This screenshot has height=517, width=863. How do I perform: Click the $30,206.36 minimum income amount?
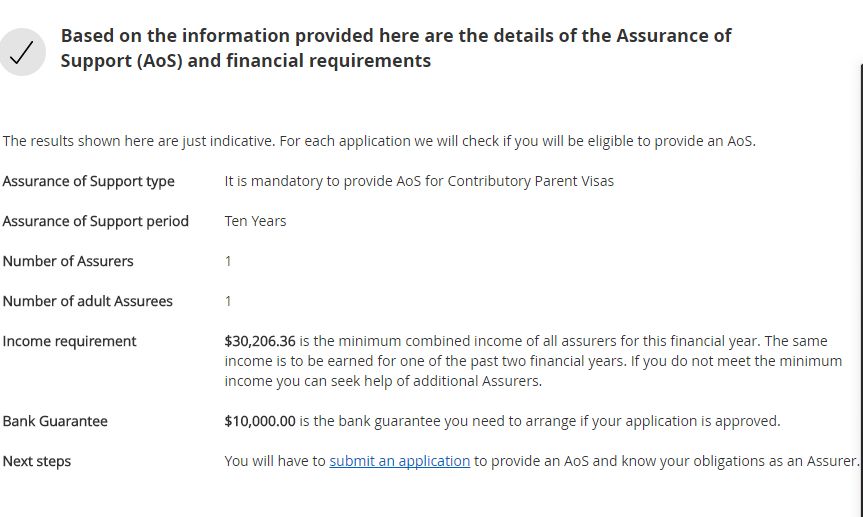(260, 341)
